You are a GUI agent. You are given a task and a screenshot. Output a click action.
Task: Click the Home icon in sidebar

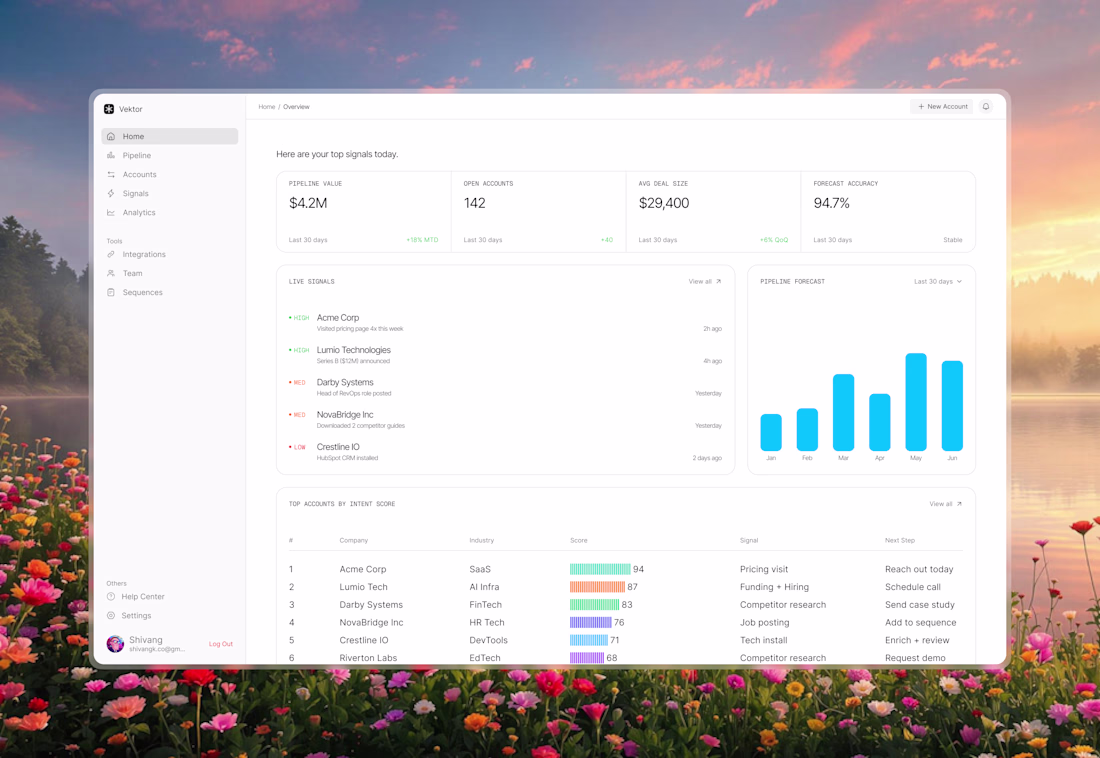click(x=111, y=136)
